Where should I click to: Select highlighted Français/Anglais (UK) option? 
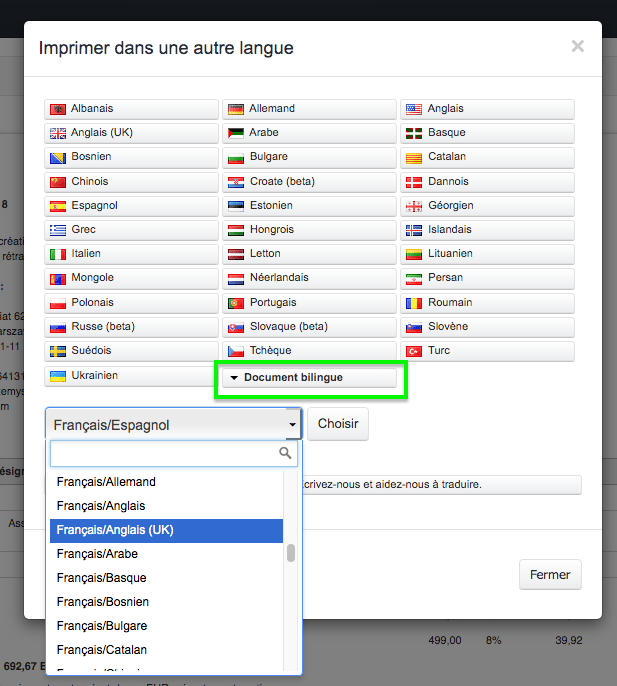tap(166, 530)
